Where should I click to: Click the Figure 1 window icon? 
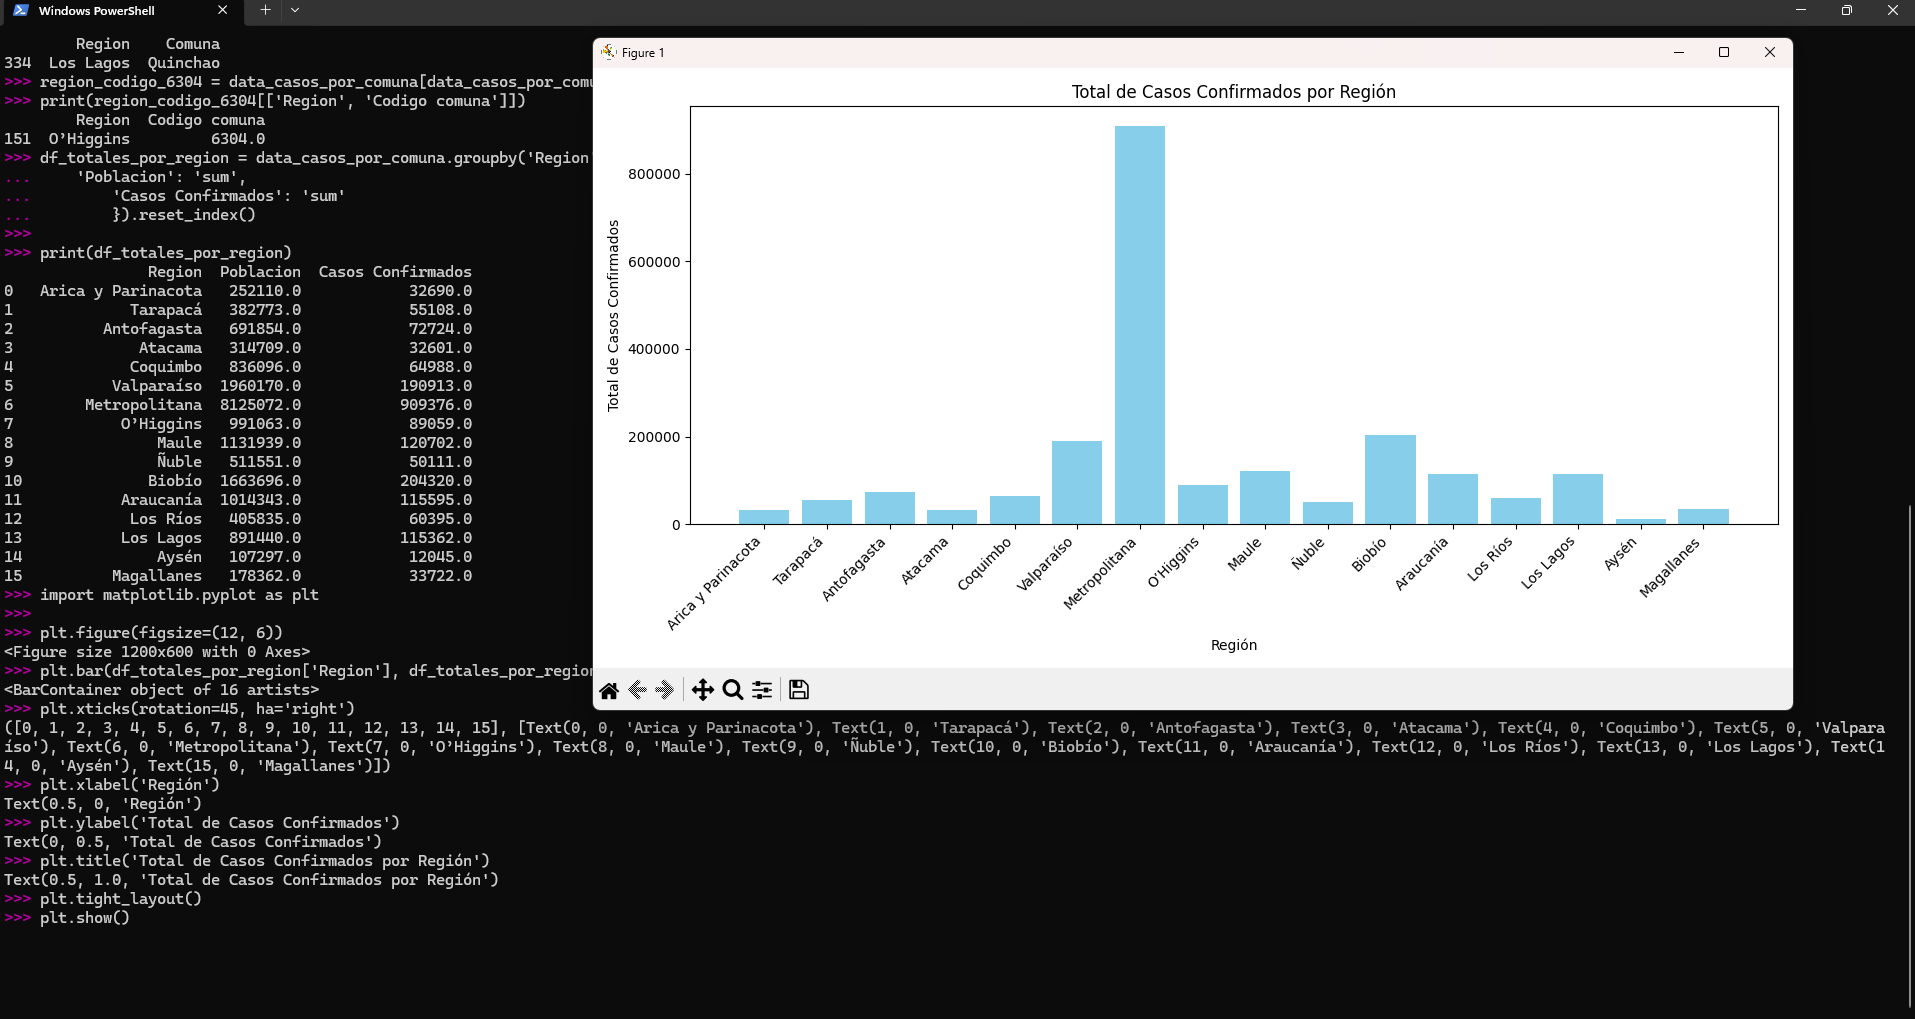tap(609, 52)
